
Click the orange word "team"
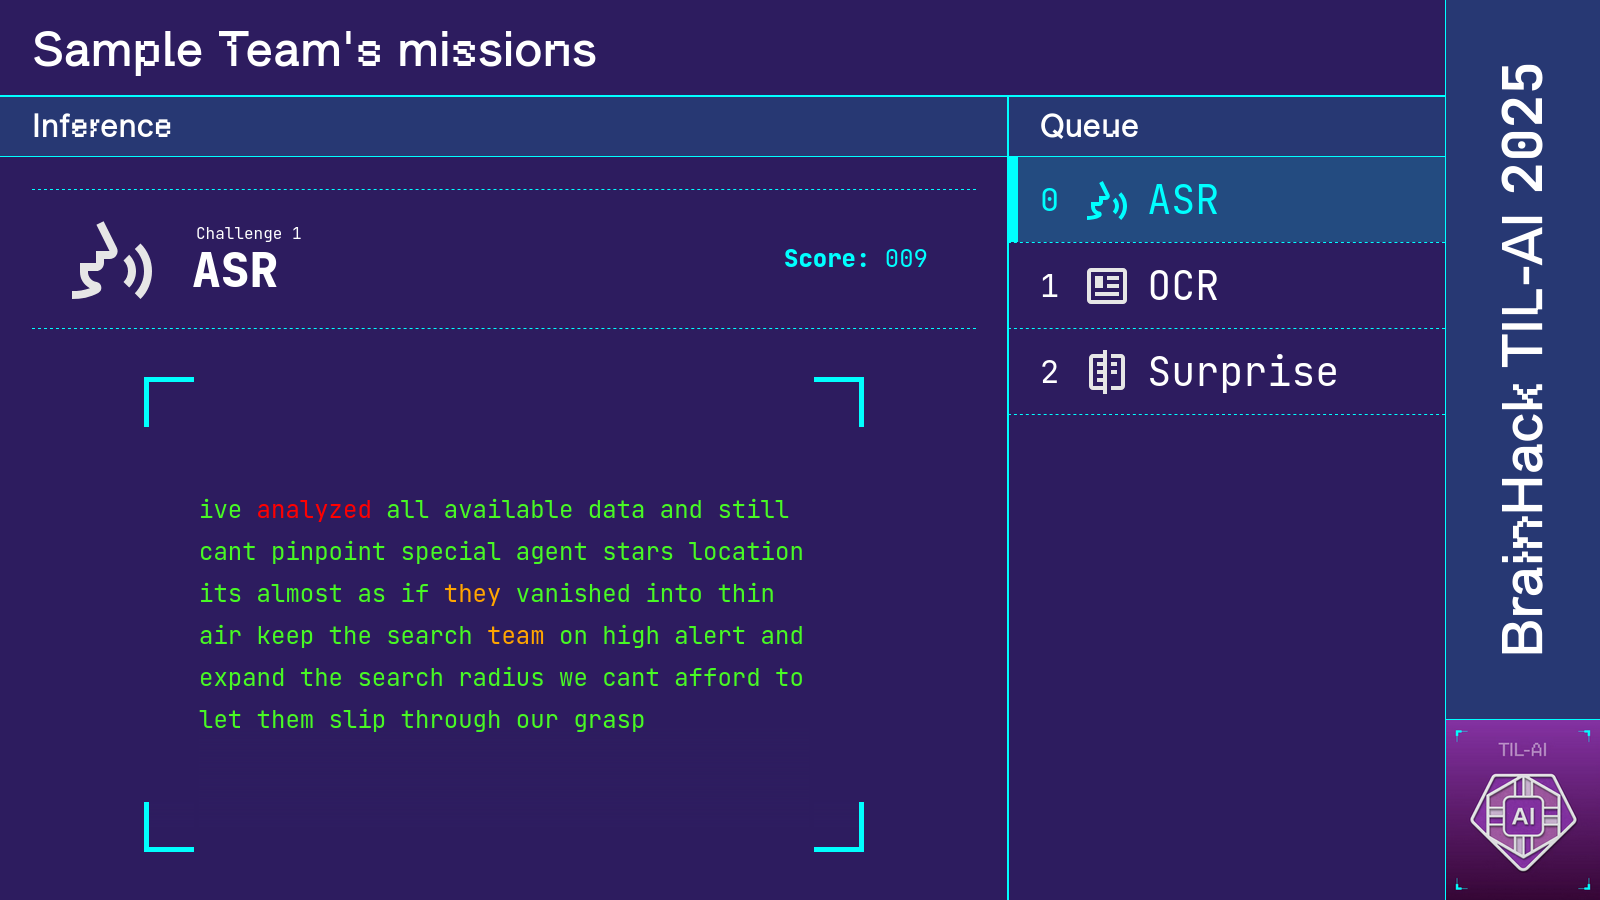516,636
